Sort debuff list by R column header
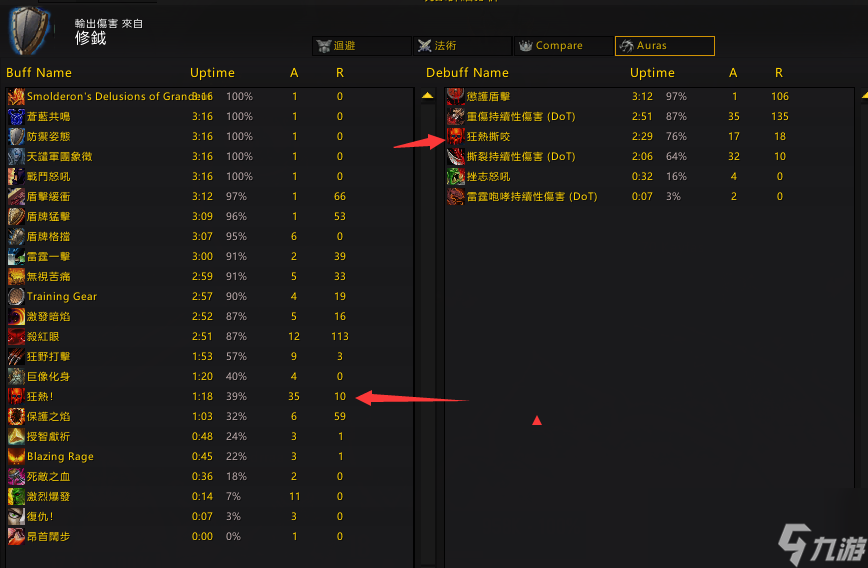 coord(779,73)
